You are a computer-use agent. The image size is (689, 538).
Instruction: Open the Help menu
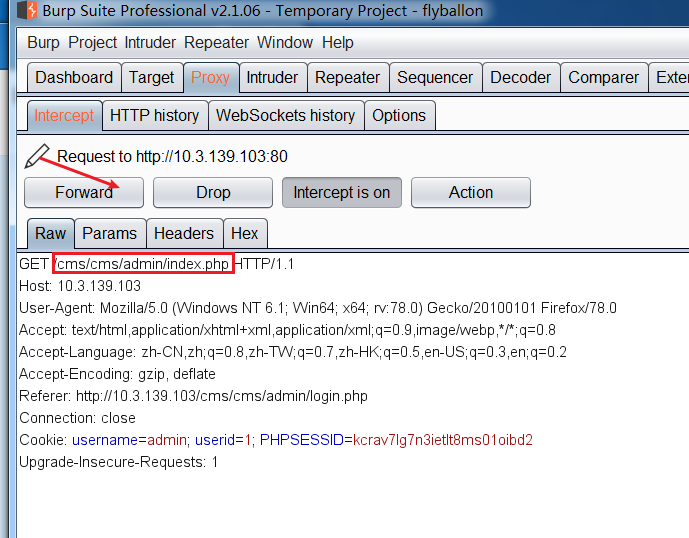(x=337, y=43)
